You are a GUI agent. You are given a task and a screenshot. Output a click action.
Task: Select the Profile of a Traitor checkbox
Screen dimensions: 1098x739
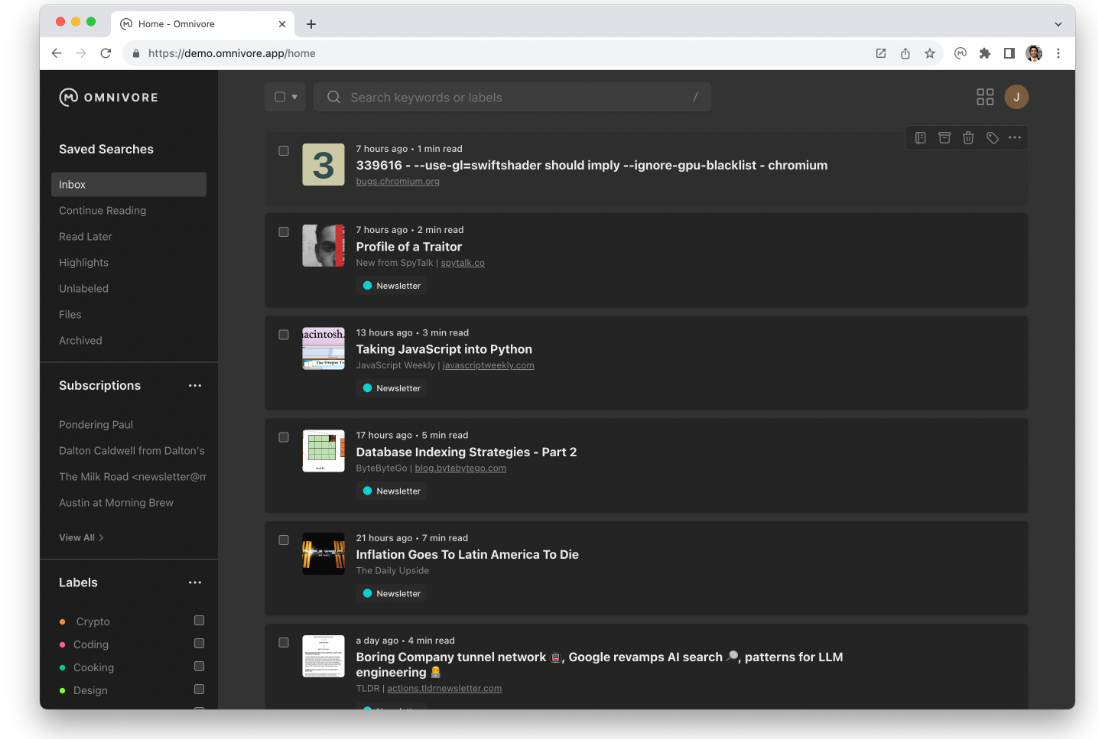pyautogui.click(x=284, y=232)
